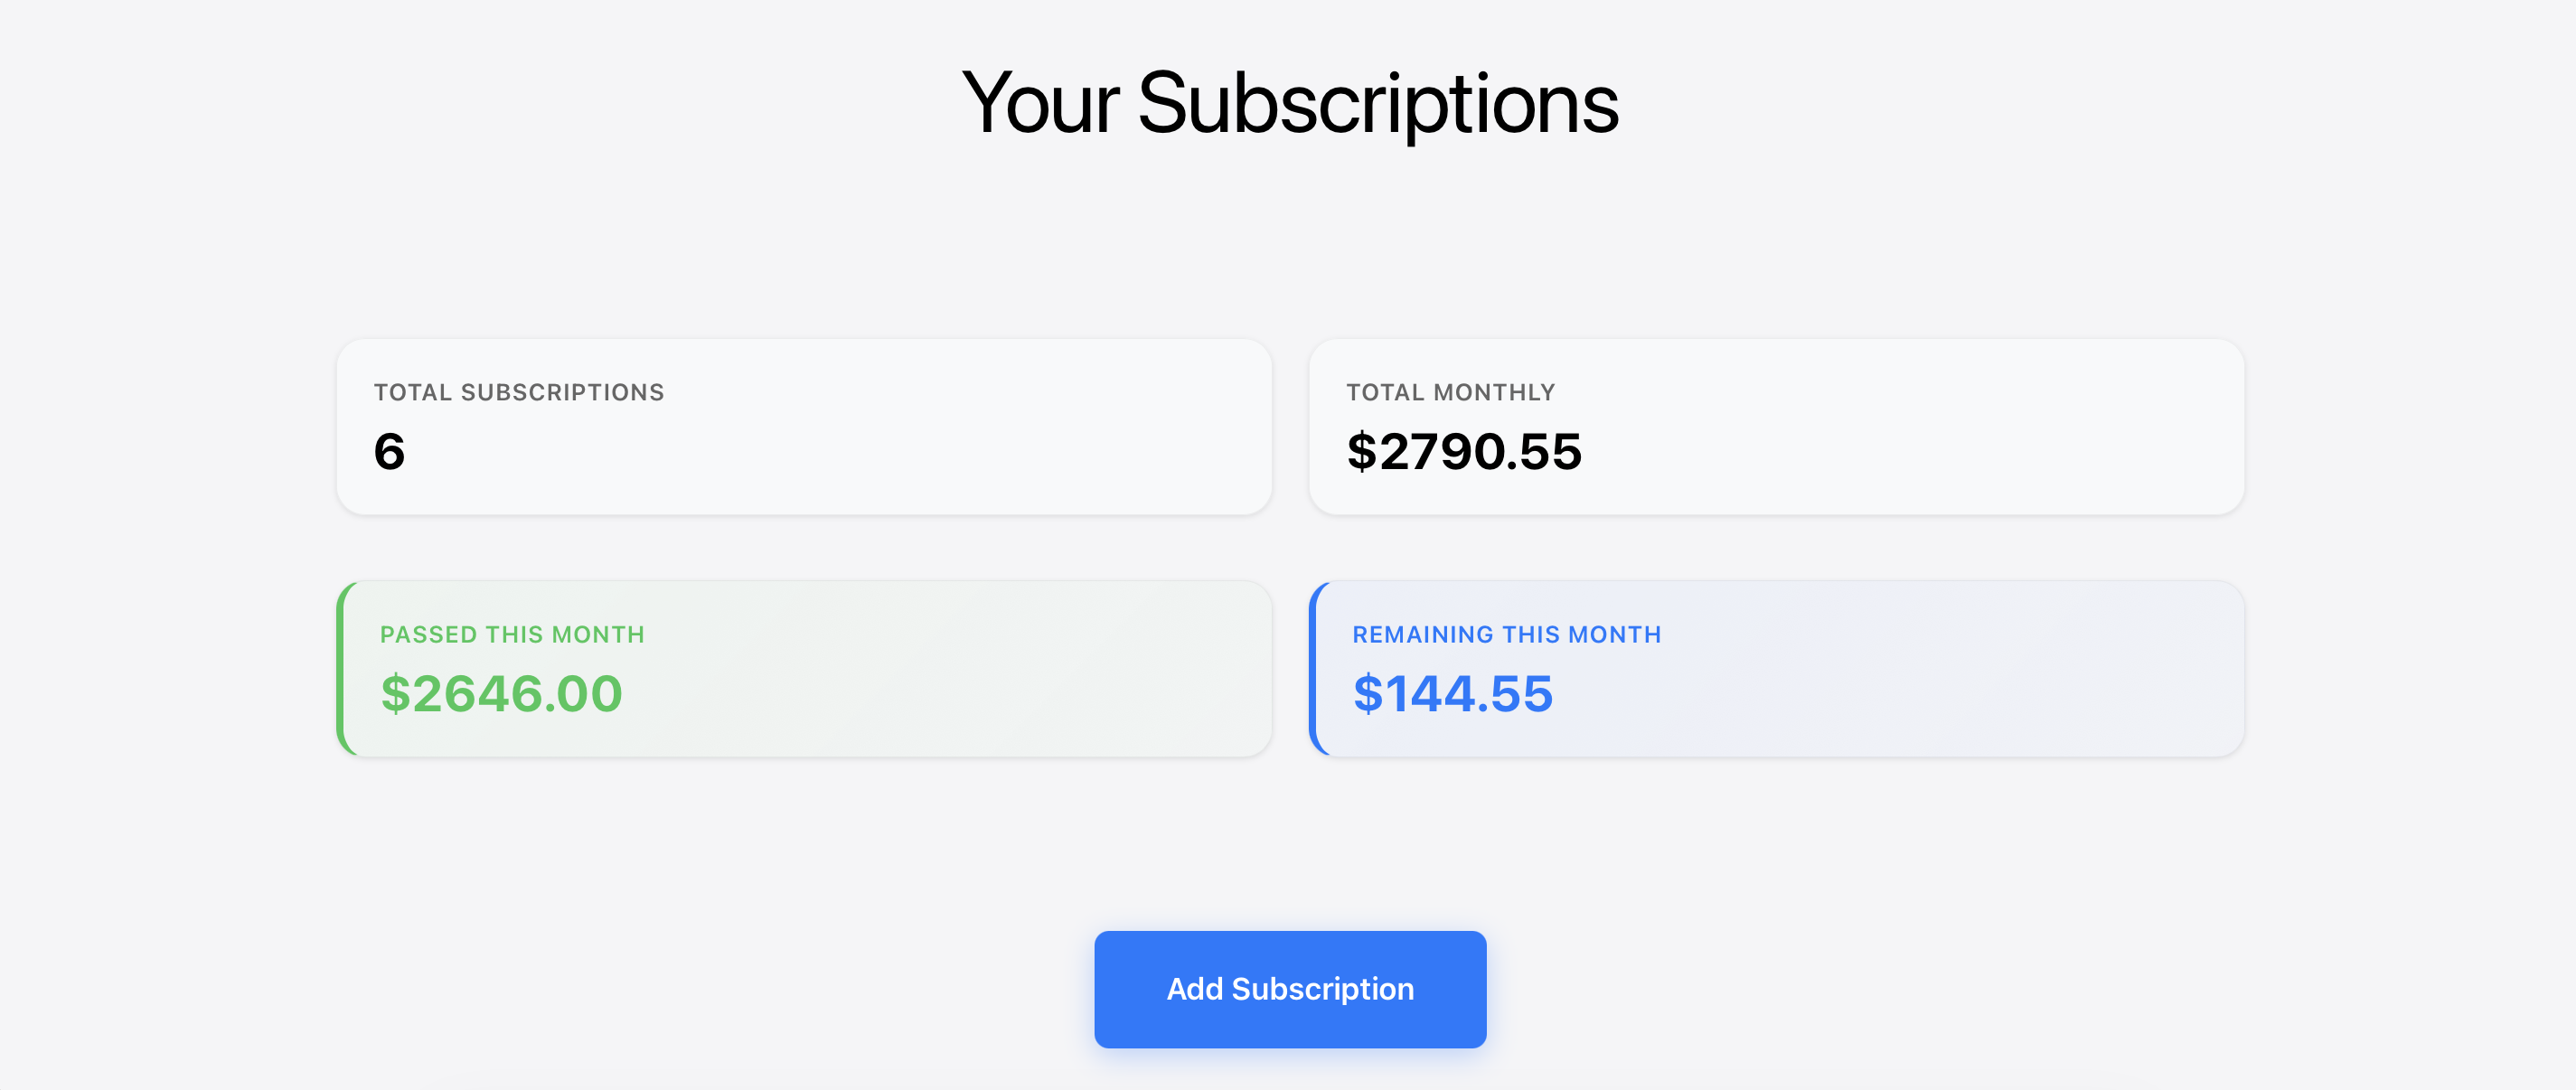Click the REMAINING THIS MONTH label
The width and height of the screenshot is (2576, 1090).
(x=1507, y=634)
